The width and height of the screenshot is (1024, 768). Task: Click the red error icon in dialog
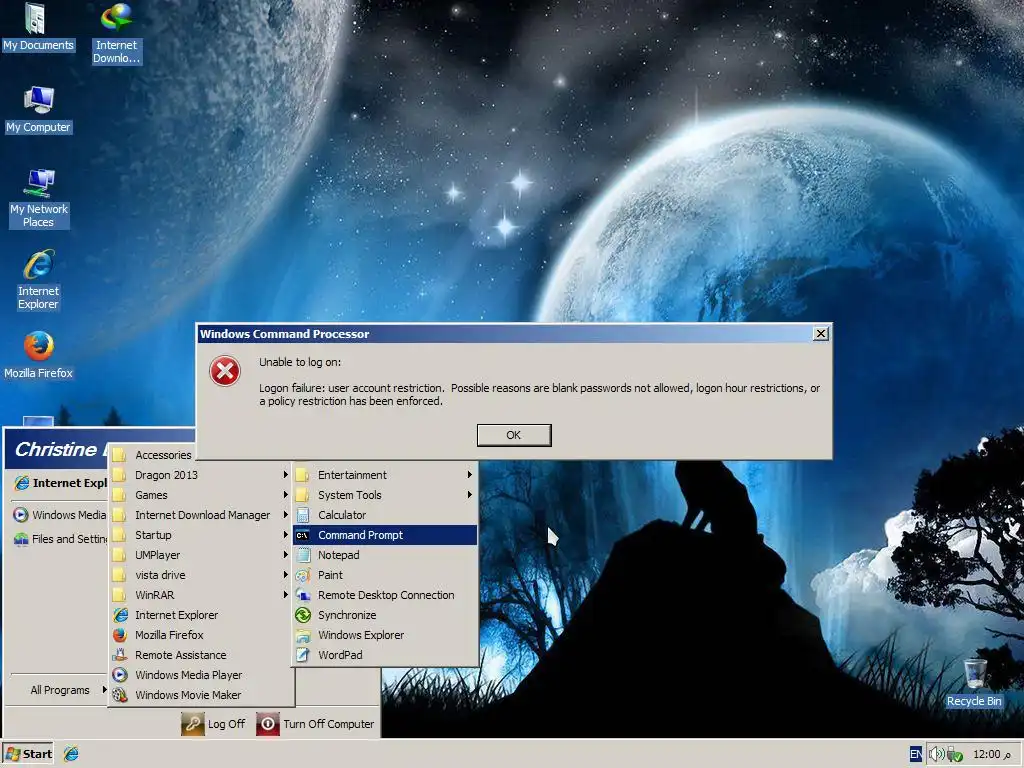click(x=225, y=371)
